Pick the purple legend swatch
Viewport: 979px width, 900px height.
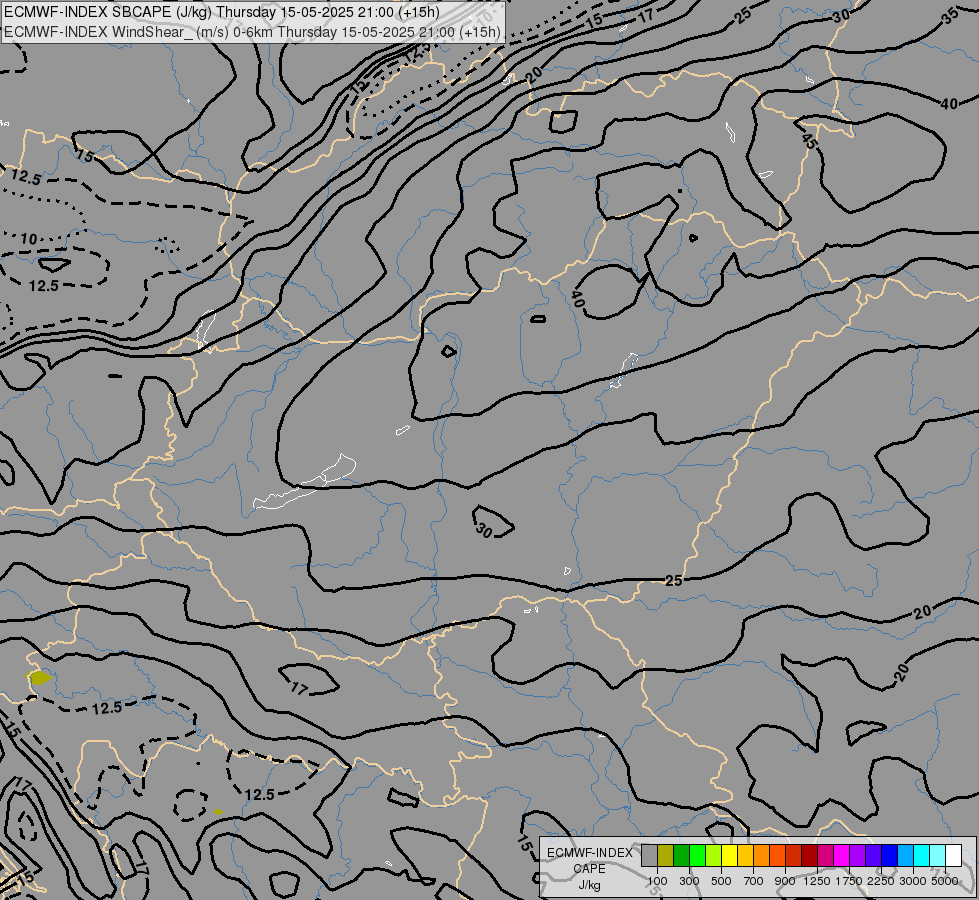coord(857,855)
